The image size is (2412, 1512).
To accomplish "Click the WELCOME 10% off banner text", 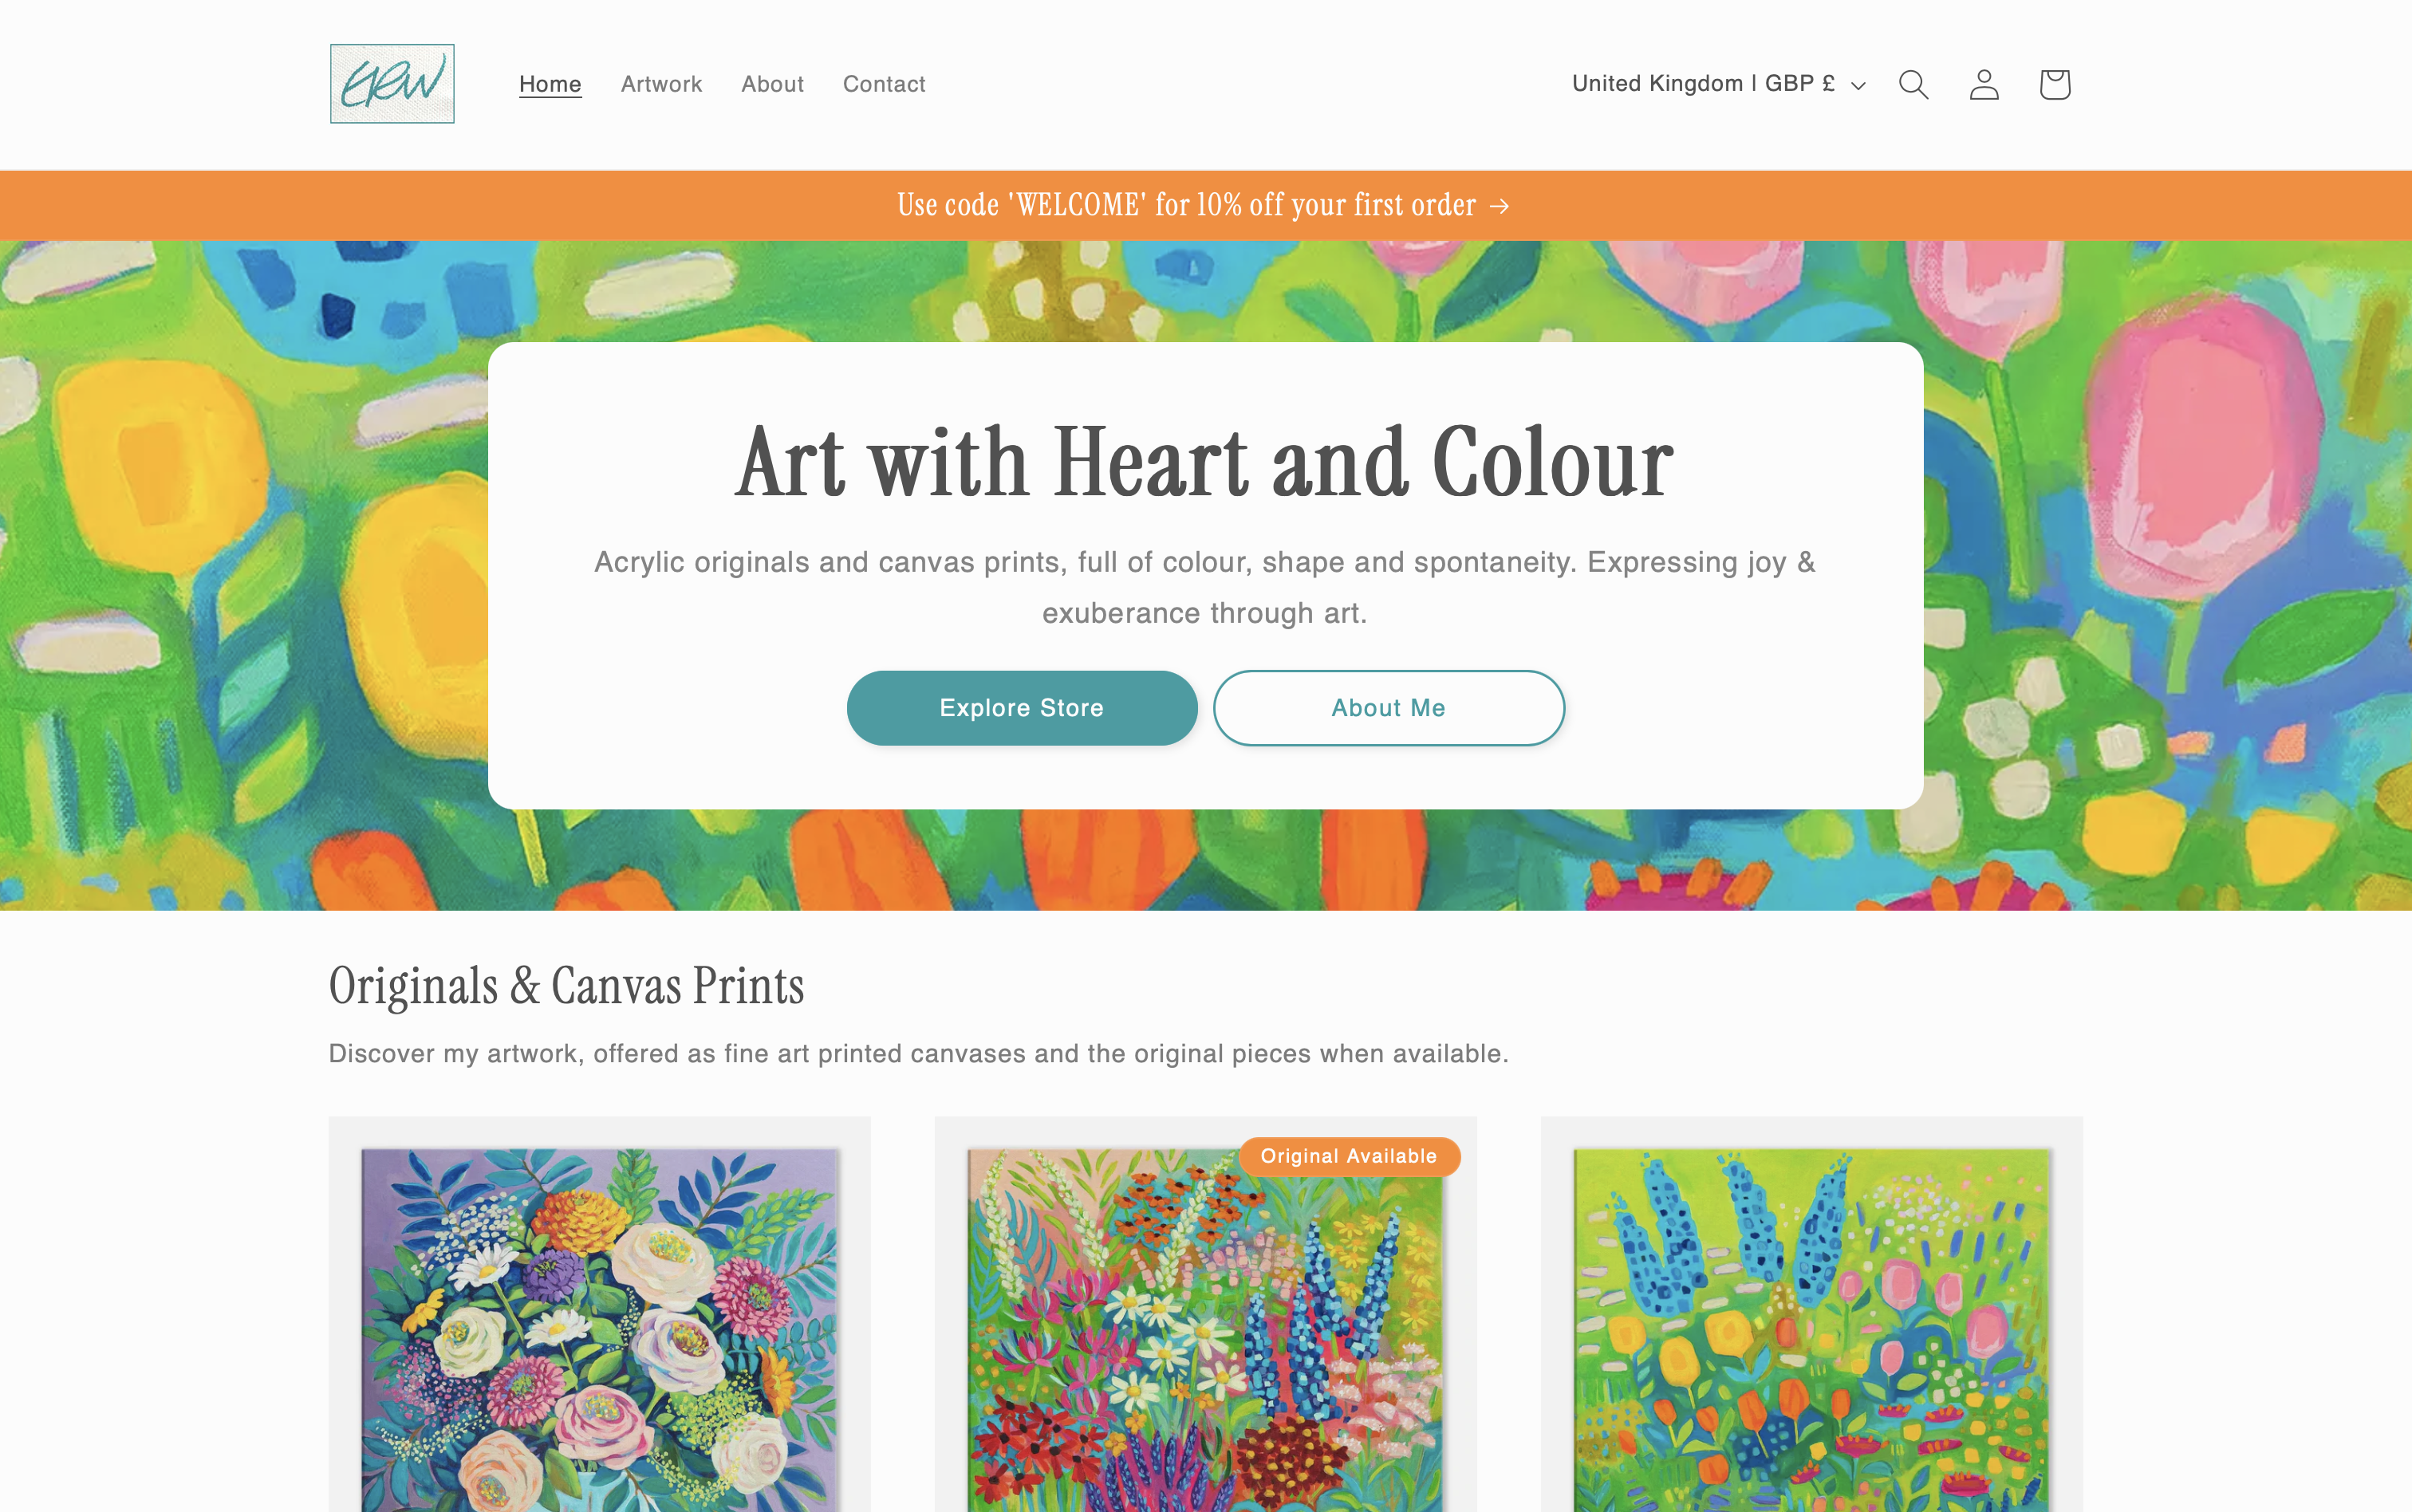I will (x=1186, y=205).
